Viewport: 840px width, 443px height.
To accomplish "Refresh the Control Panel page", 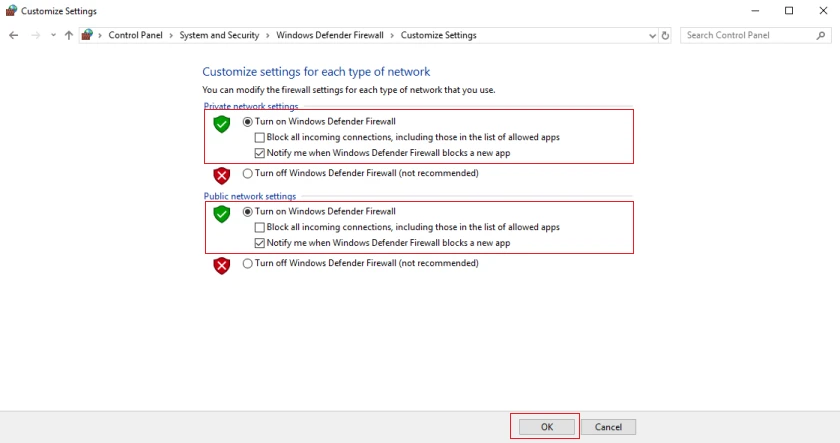I will pyautogui.click(x=665, y=36).
